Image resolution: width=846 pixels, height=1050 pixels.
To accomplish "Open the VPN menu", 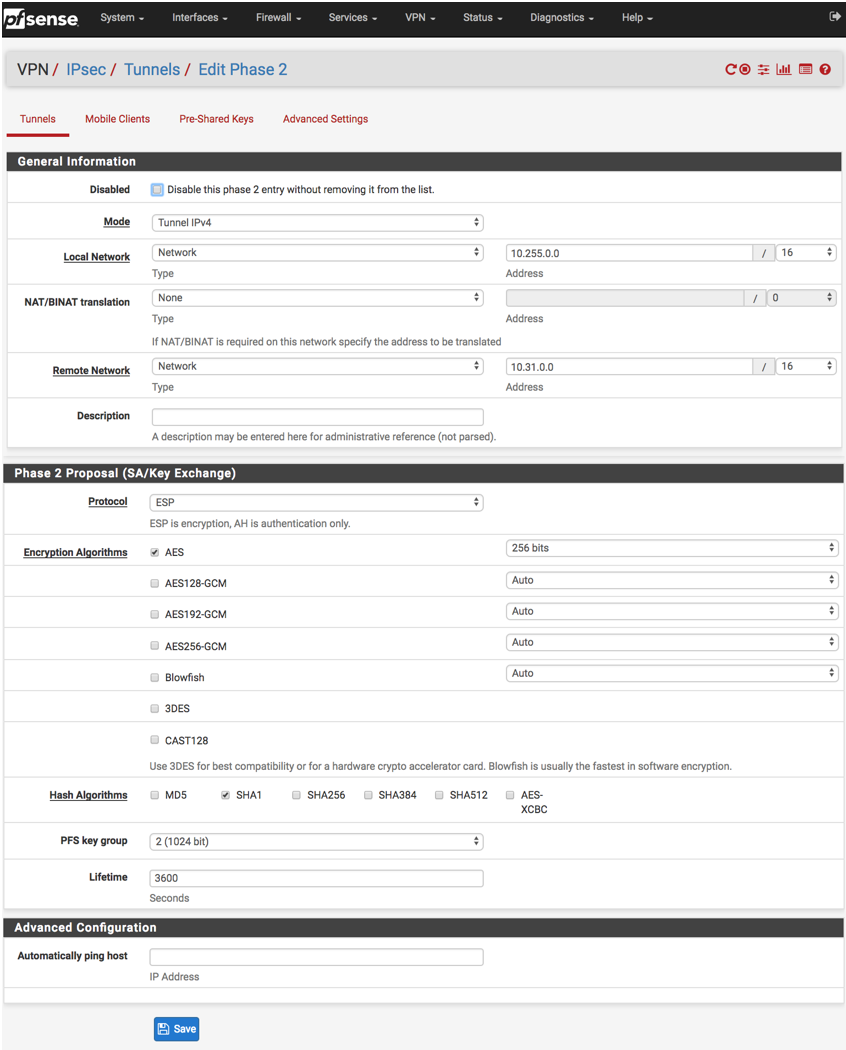I will tap(419, 17).
